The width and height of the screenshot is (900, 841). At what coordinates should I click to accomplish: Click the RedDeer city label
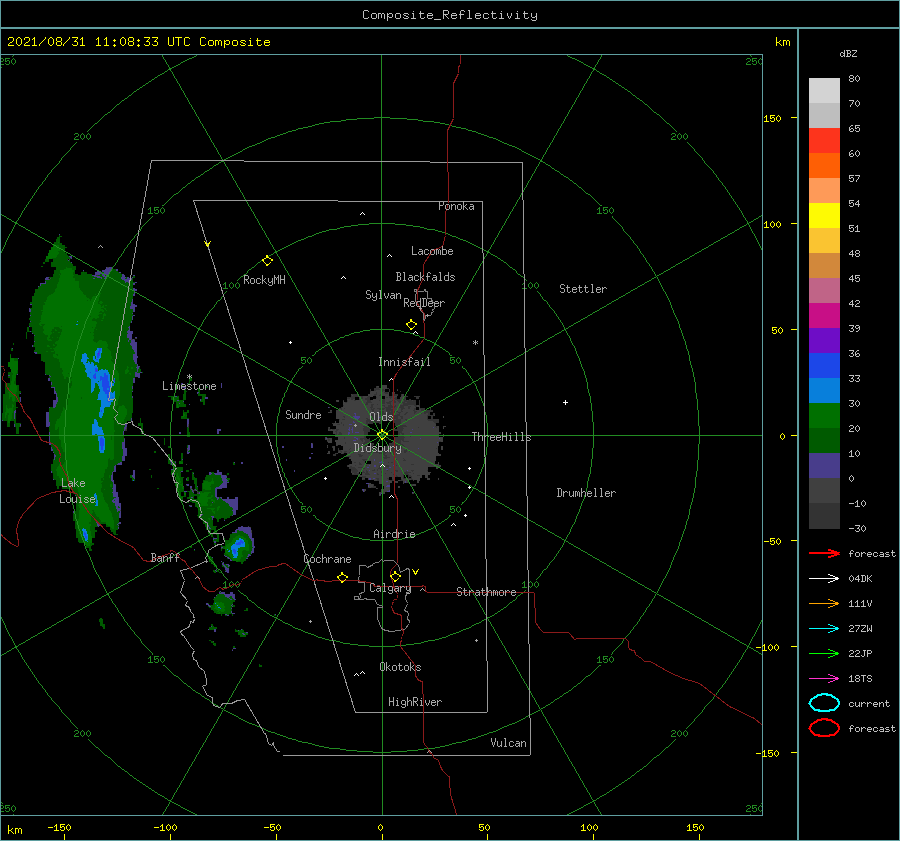tap(424, 303)
